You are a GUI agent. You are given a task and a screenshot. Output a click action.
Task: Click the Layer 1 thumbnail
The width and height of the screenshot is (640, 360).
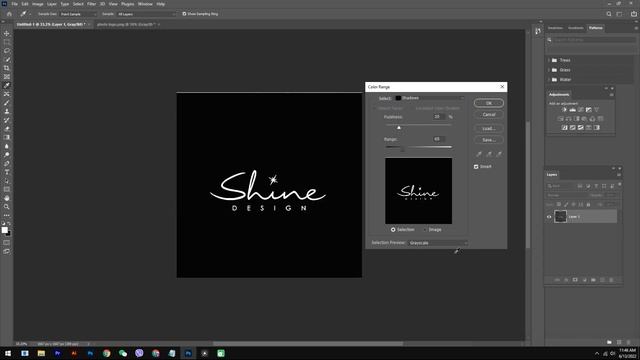click(x=560, y=216)
